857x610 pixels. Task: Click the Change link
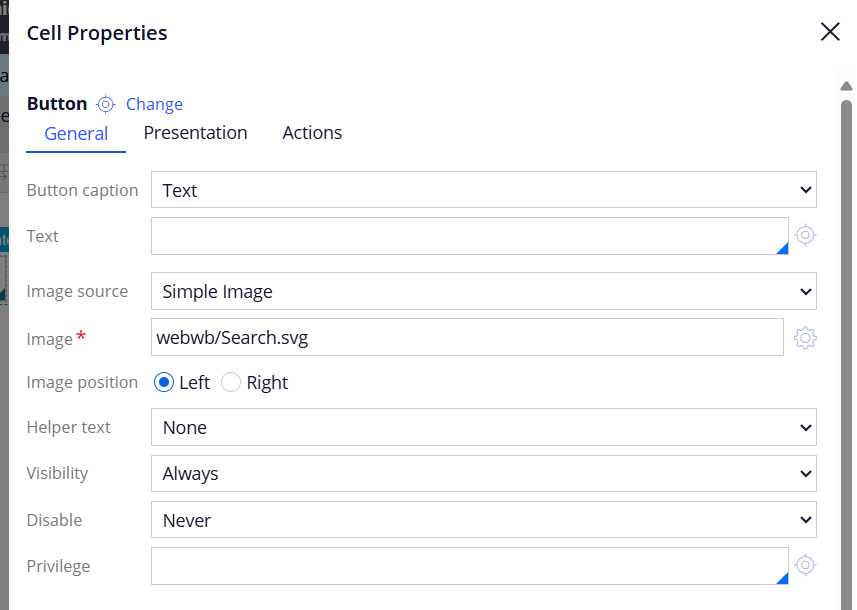point(154,104)
